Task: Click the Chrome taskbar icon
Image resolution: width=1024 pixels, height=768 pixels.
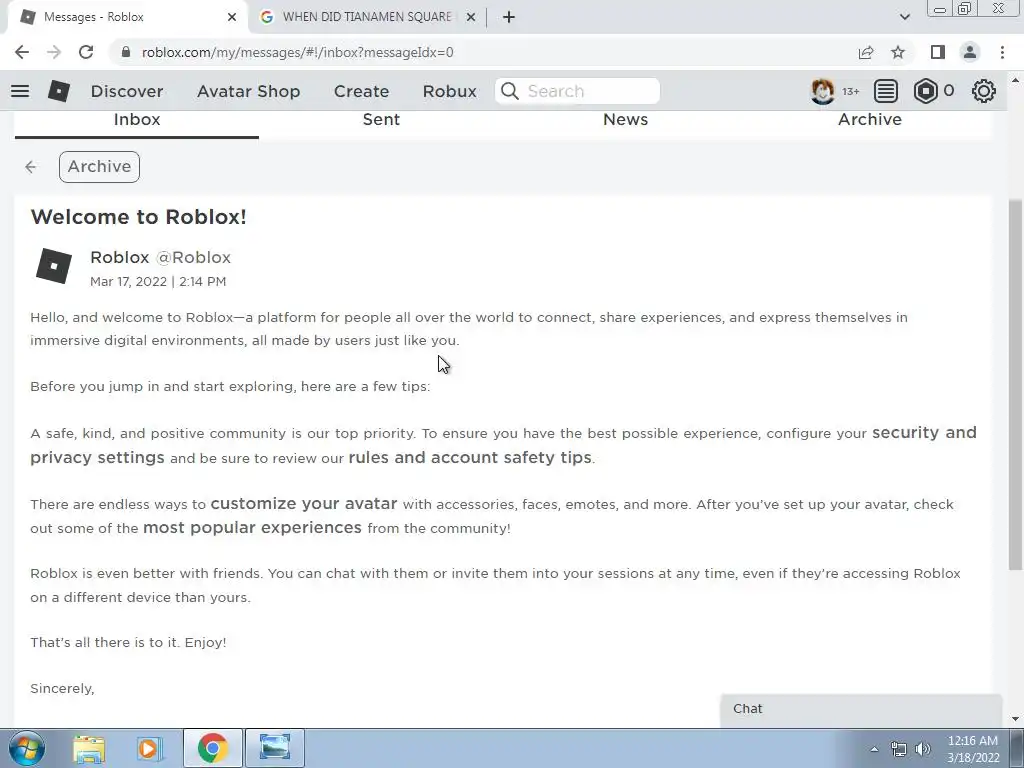Action: (212, 748)
